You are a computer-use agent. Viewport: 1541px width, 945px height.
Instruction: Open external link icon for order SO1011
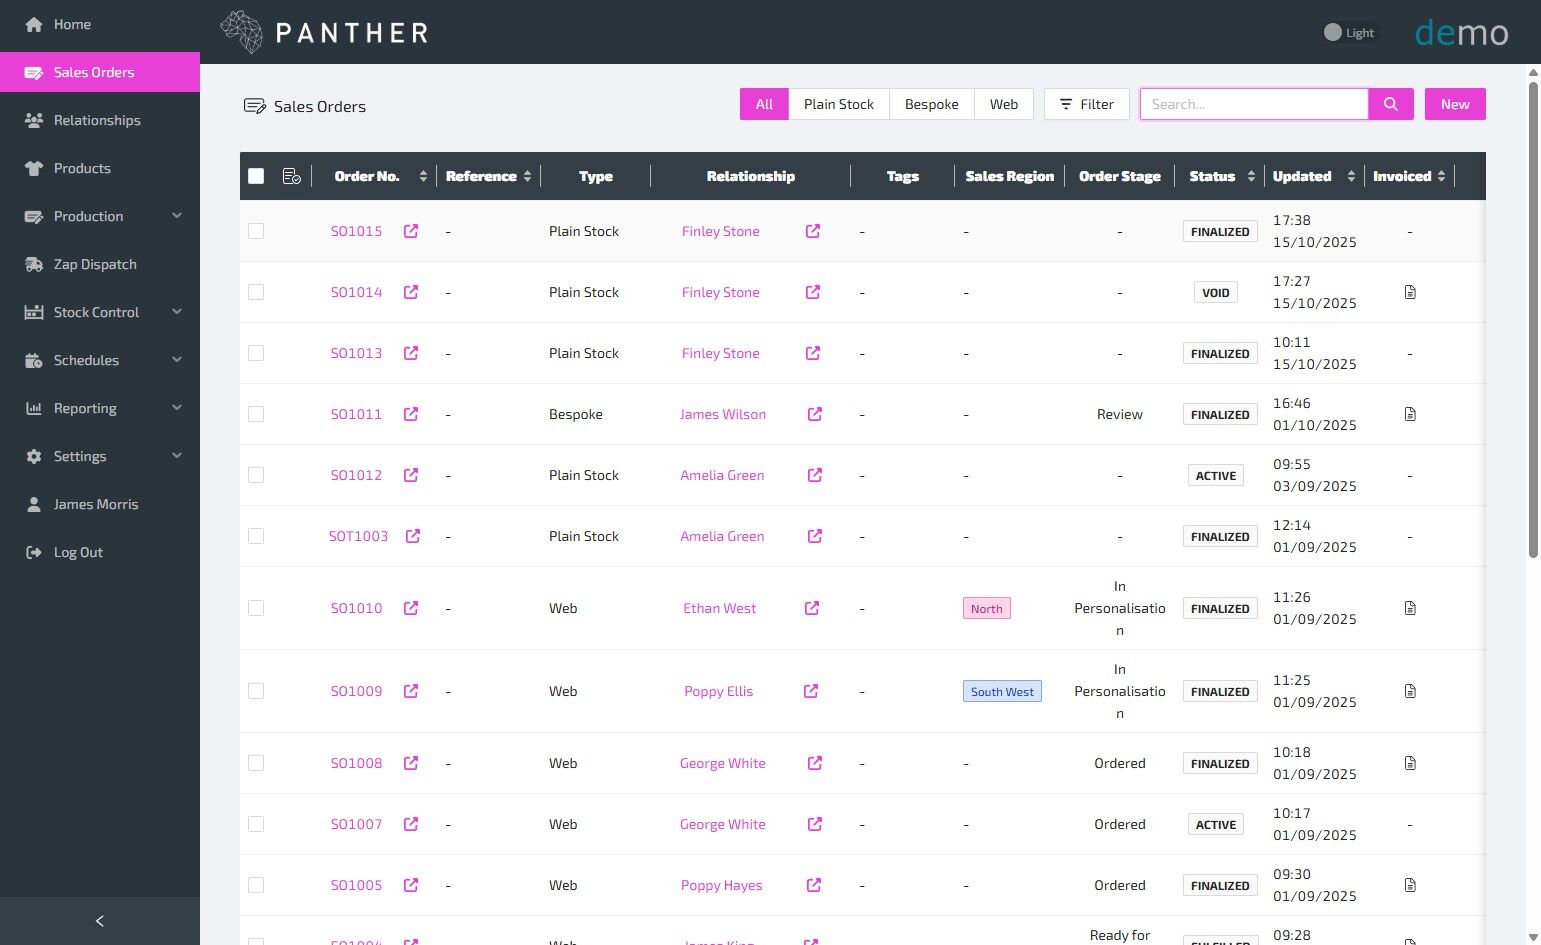[411, 414]
